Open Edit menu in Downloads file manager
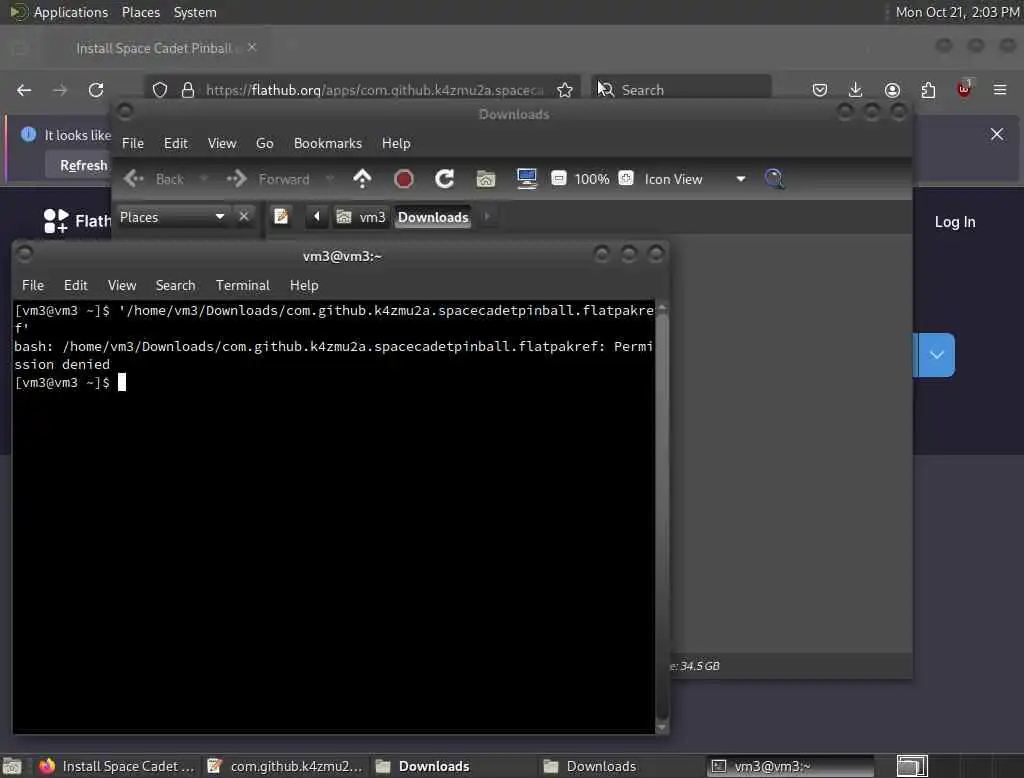The image size is (1024, 778). (175, 143)
